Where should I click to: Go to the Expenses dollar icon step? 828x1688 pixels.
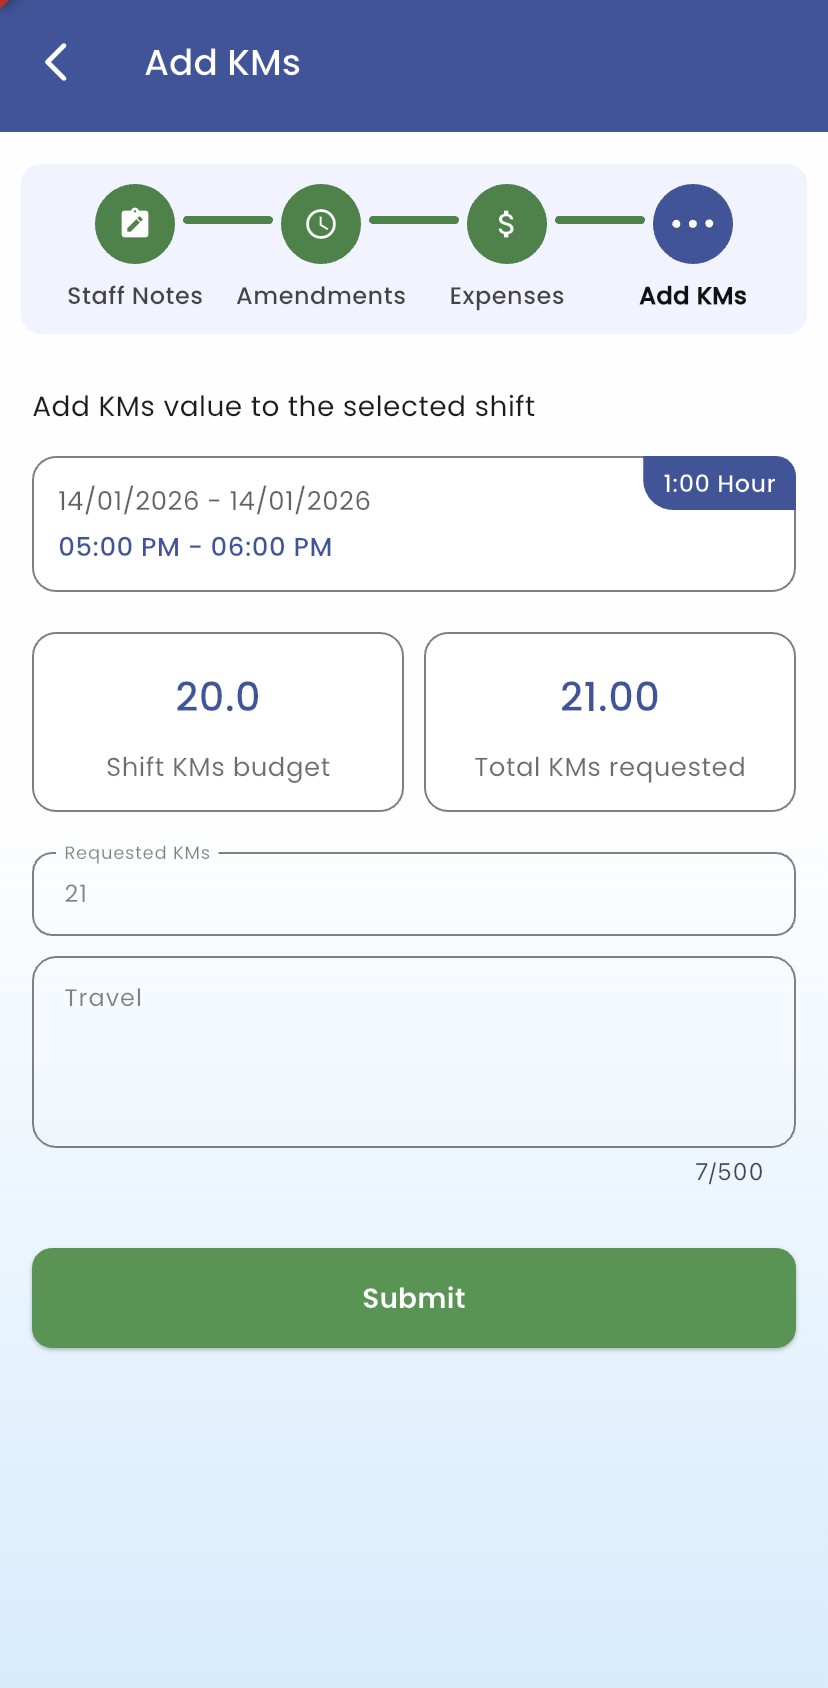coord(507,224)
